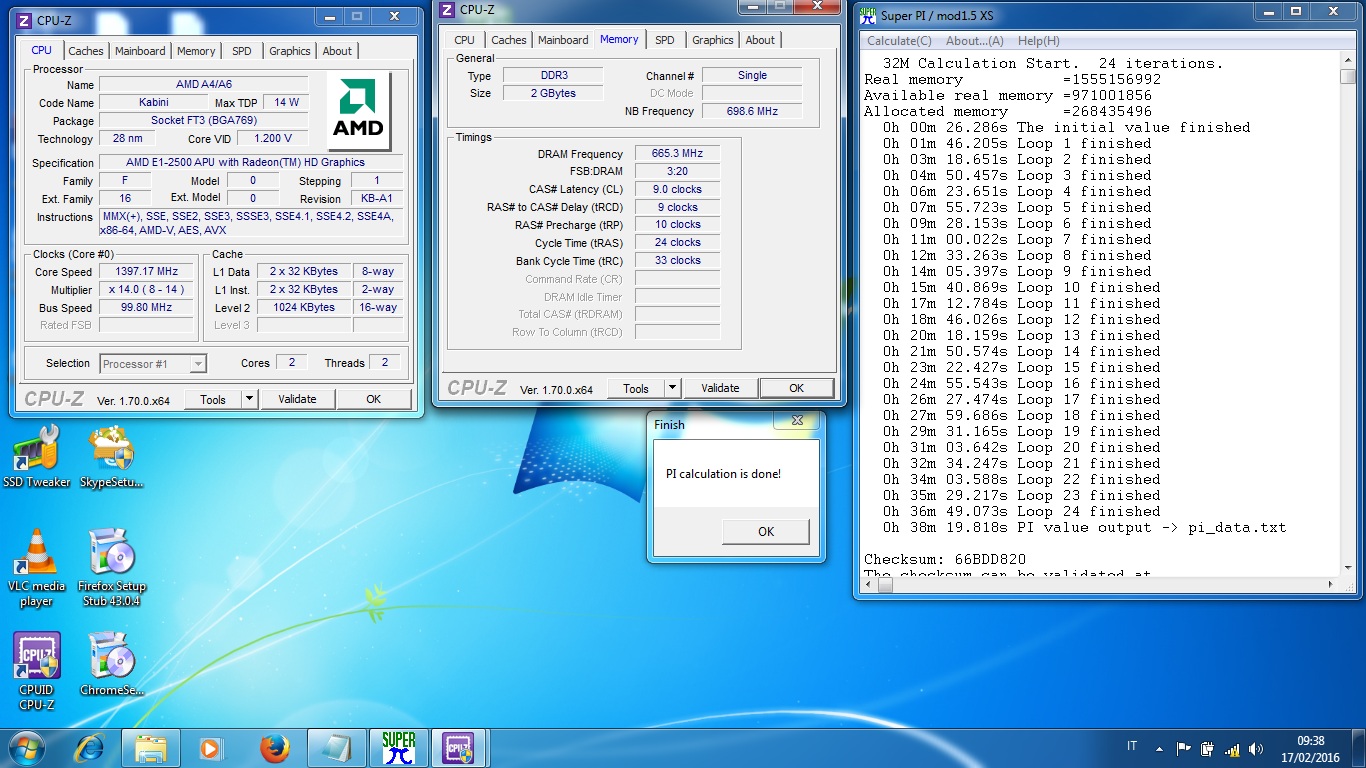The image size is (1366, 768).
Task: Click the IT language indicator
Action: 1132,747
